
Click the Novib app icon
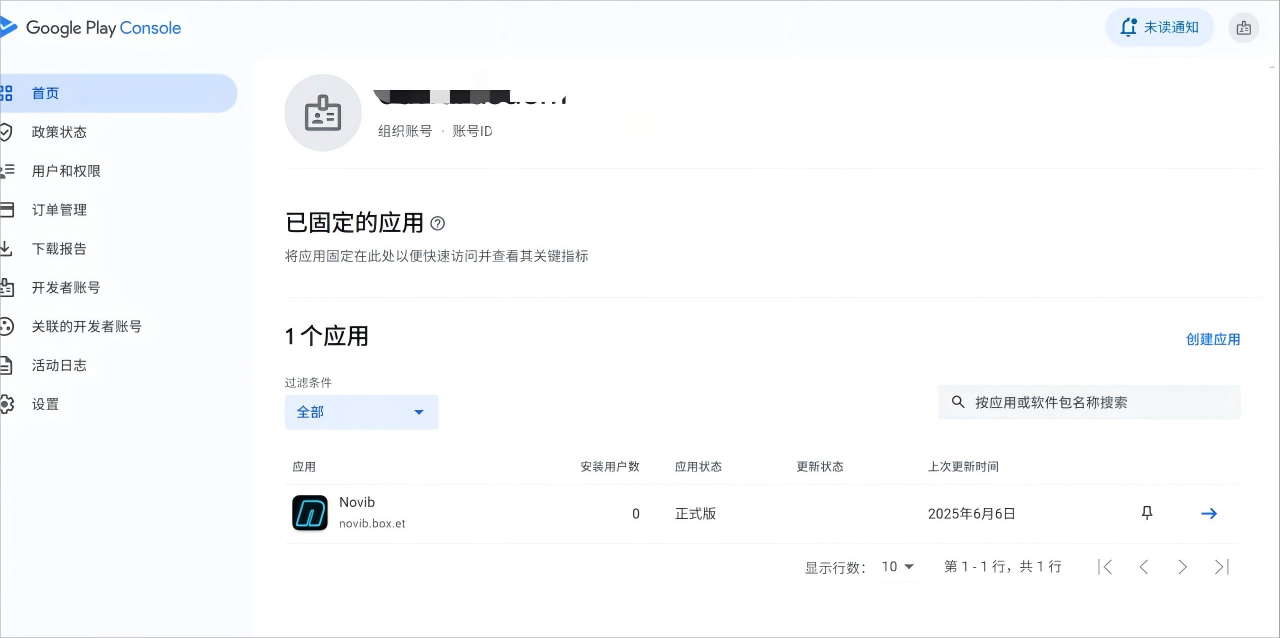pos(310,513)
